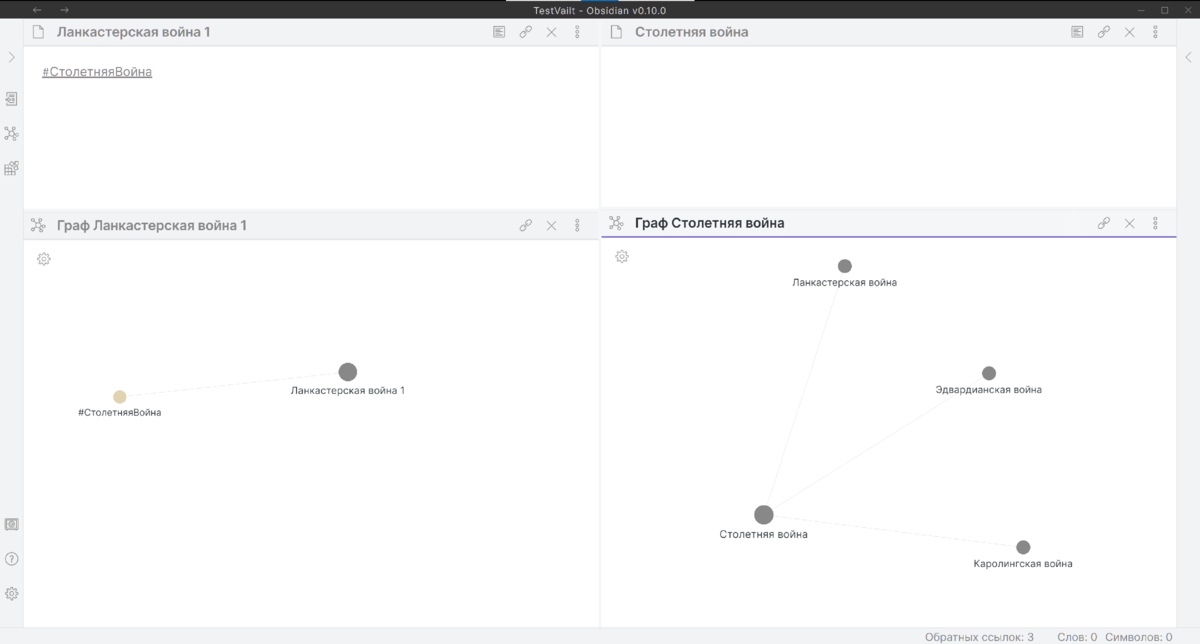Open help from the ribbon

(x=11, y=559)
